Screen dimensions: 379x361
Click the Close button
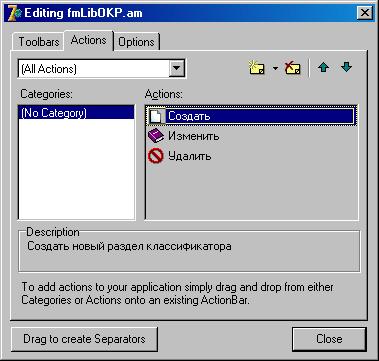pyautogui.click(x=329, y=339)
